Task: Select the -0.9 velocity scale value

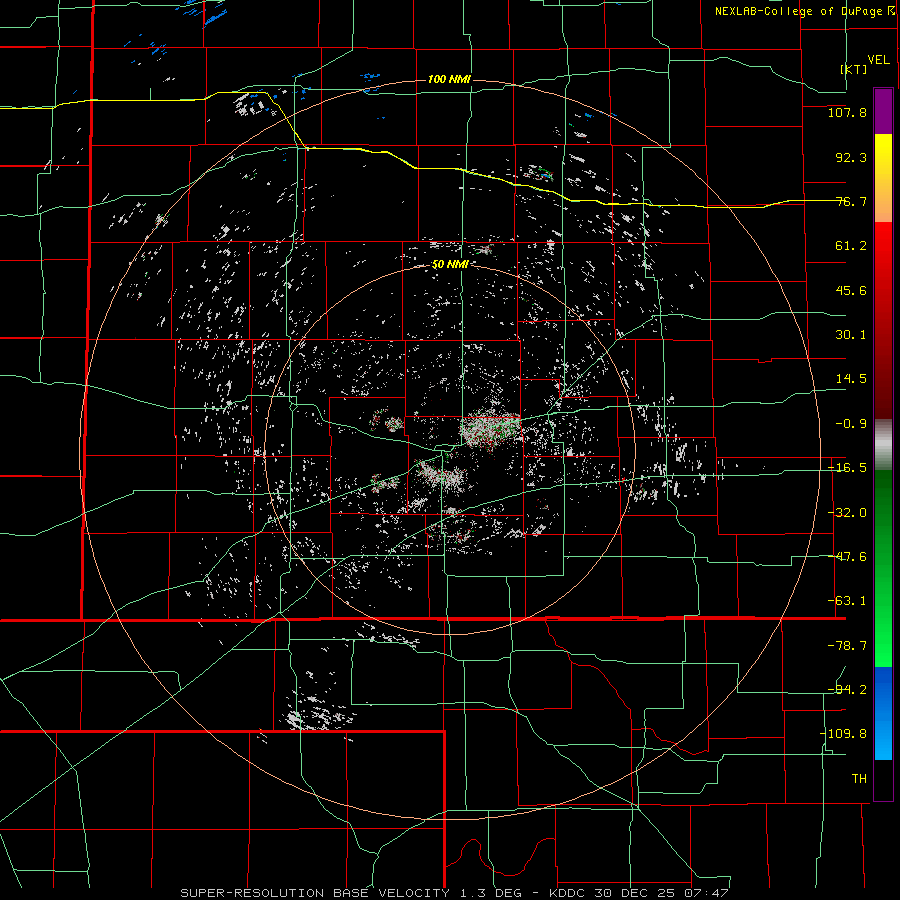Action: pos(851,424)
